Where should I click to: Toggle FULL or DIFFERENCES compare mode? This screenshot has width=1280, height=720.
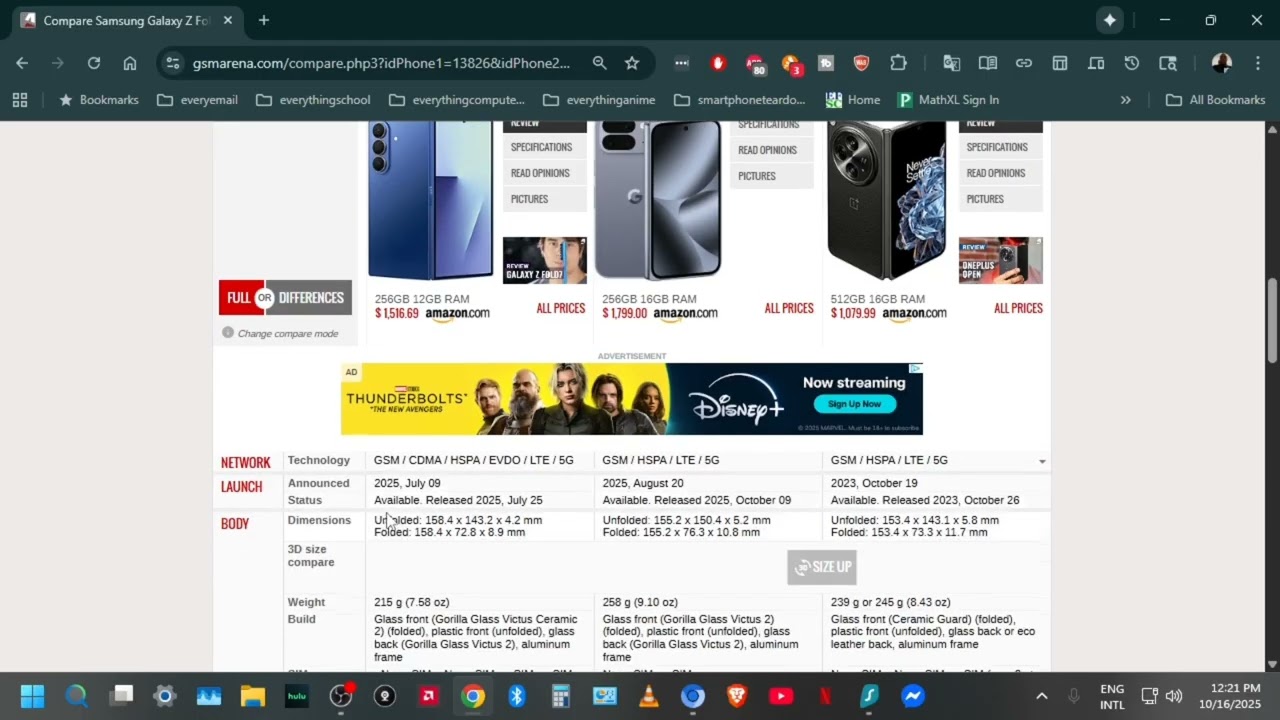[x=285, y=297]
